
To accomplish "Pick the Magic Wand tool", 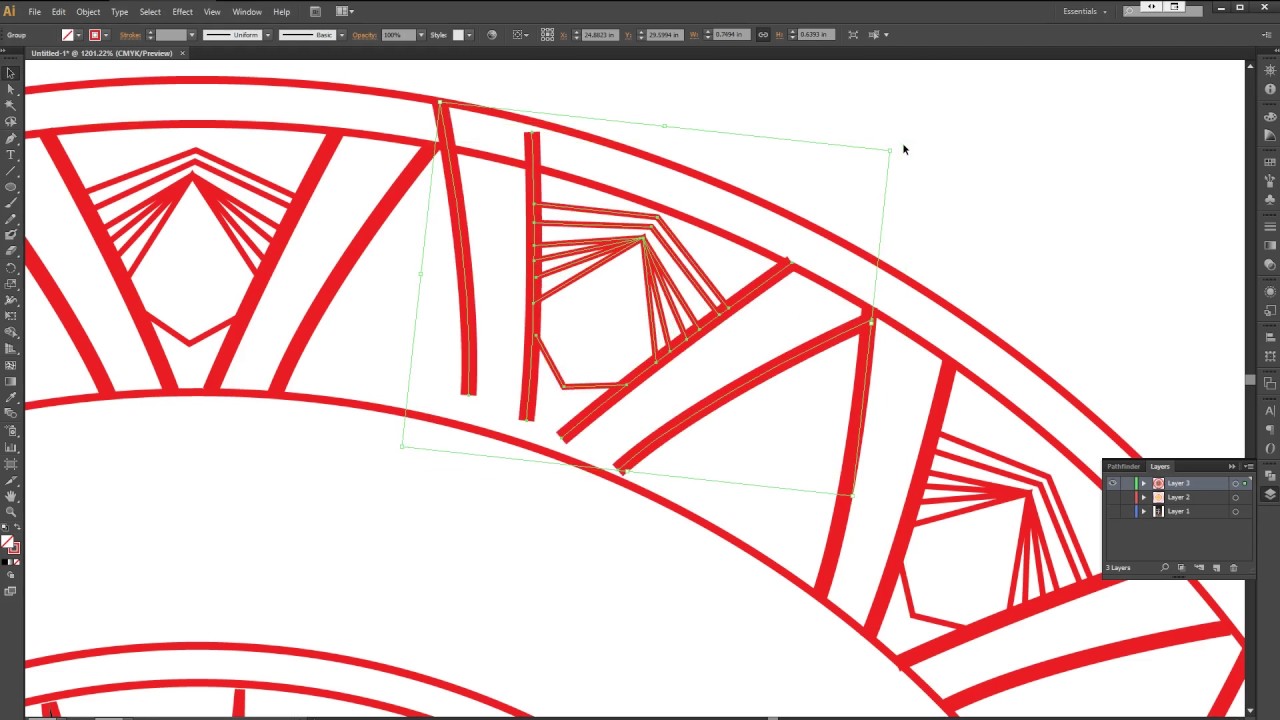I will click(11, 106).
